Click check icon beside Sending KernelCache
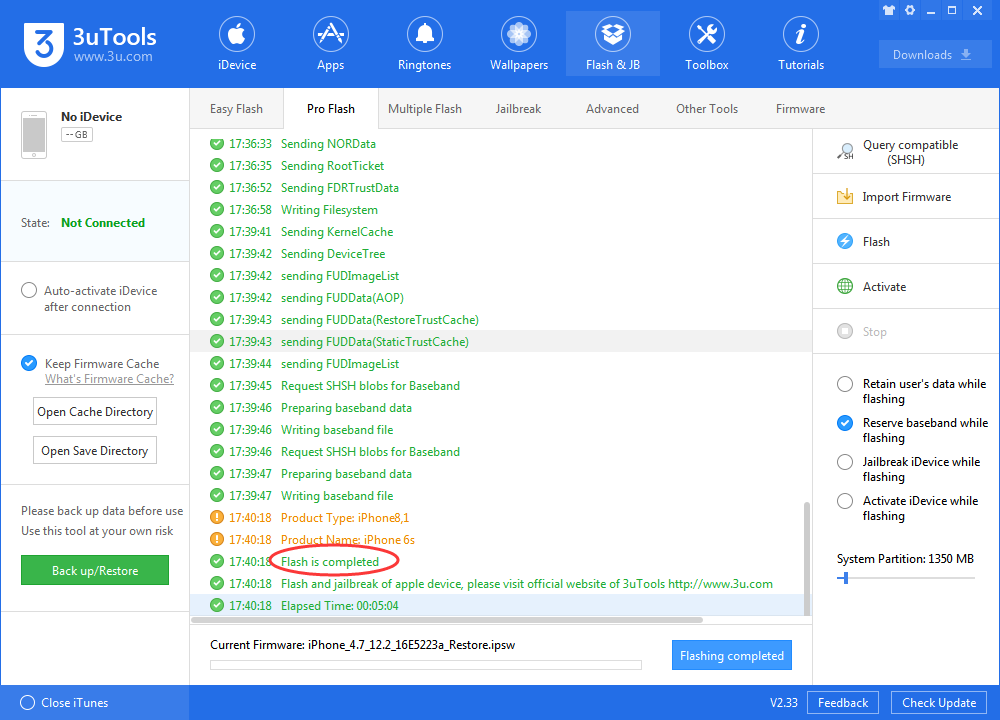Viewport: 1000px width, 720px height. click(217, 231)
